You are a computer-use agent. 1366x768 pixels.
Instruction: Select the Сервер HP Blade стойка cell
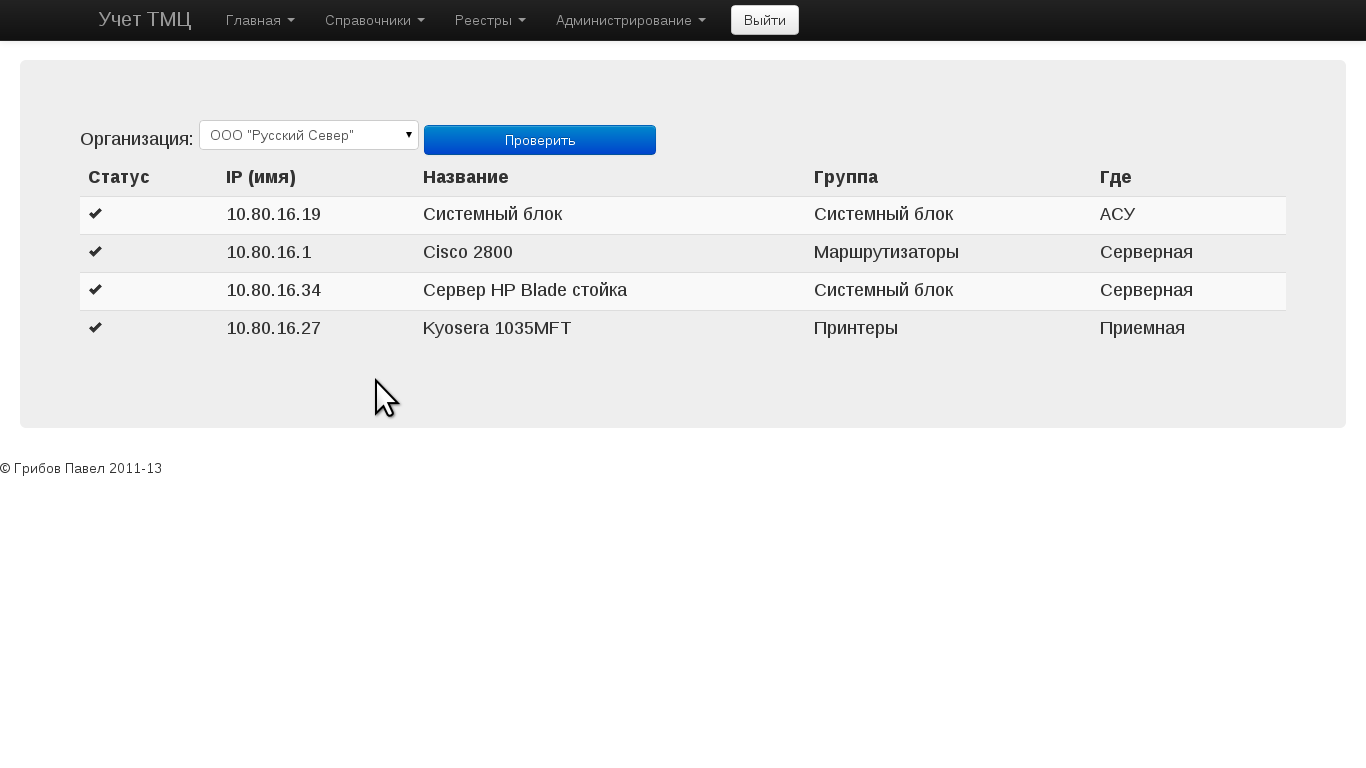pos(525,290)
